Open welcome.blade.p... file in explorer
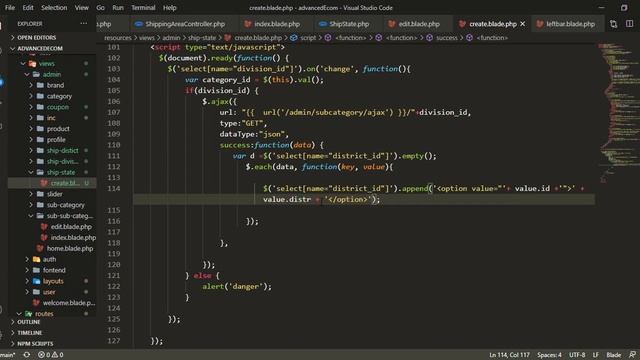 52,303
